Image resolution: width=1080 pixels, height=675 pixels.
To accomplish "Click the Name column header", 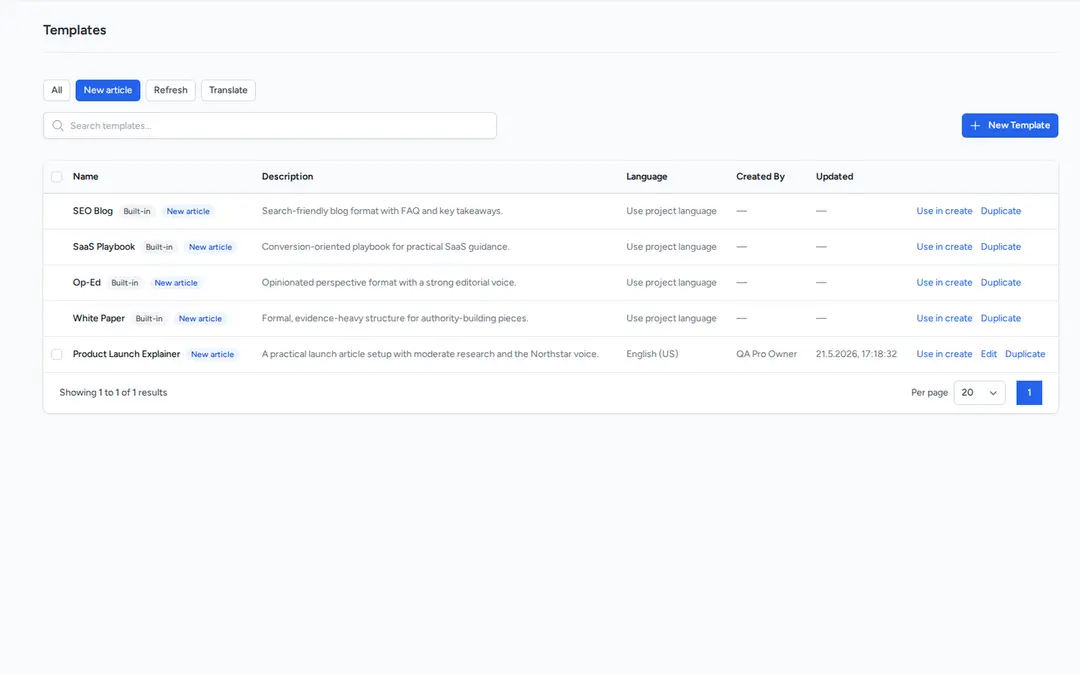I will (x=85, y=176).
